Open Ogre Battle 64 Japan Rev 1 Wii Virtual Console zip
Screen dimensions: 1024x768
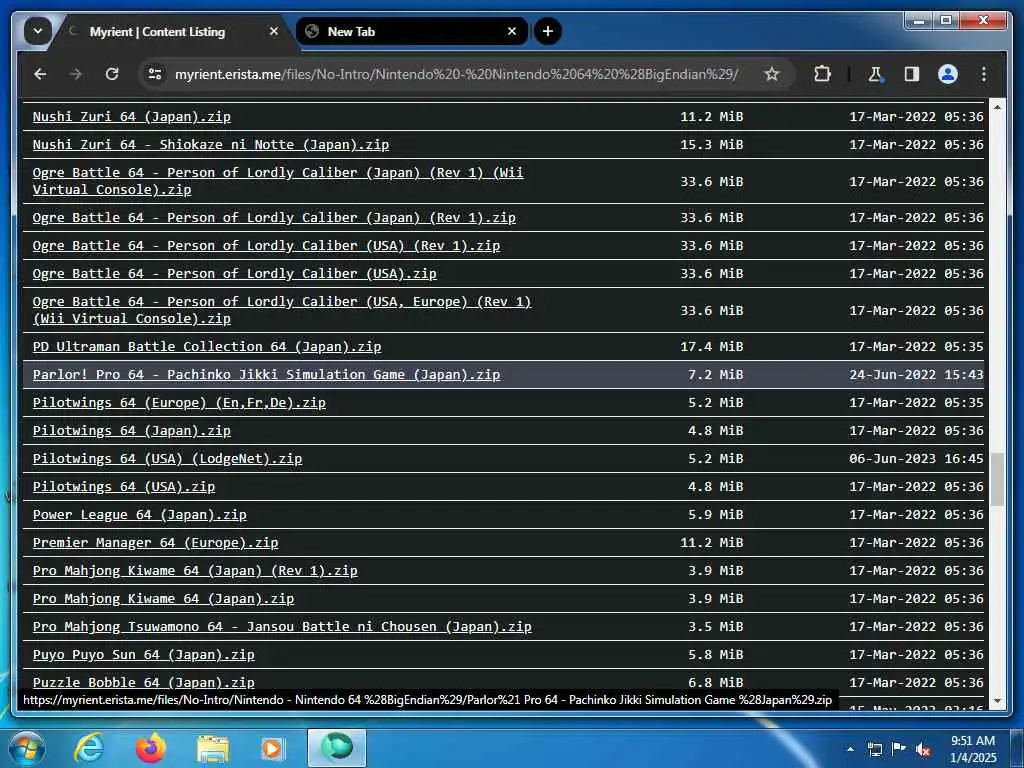pyautogui.click(x=278, y=182)
